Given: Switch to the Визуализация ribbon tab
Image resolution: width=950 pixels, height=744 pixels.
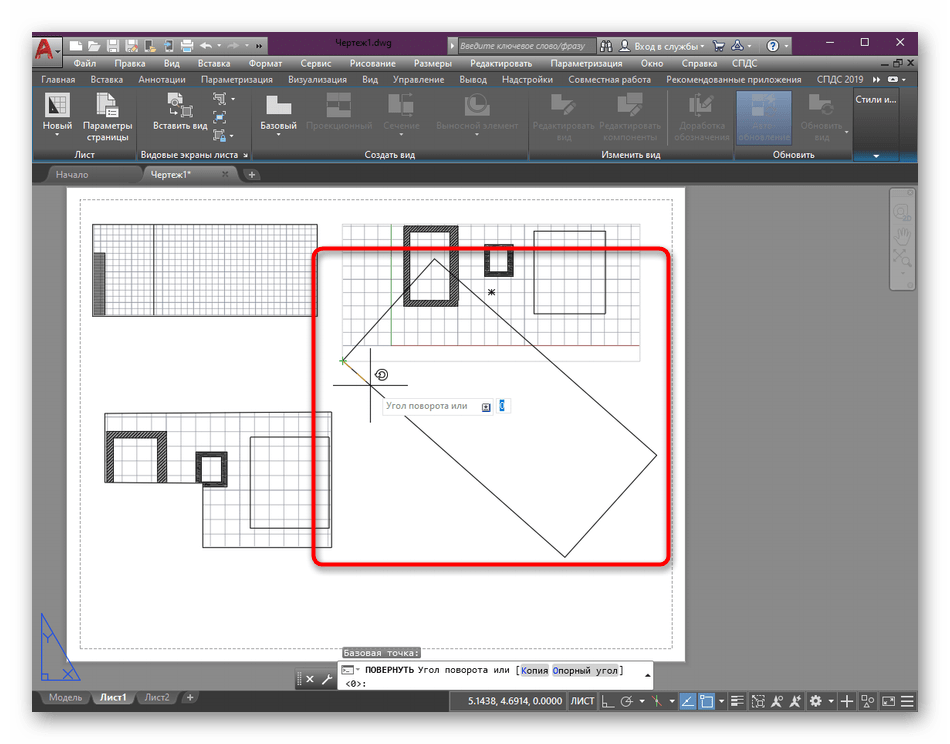Looking at the screenshot, I should 317,79.
